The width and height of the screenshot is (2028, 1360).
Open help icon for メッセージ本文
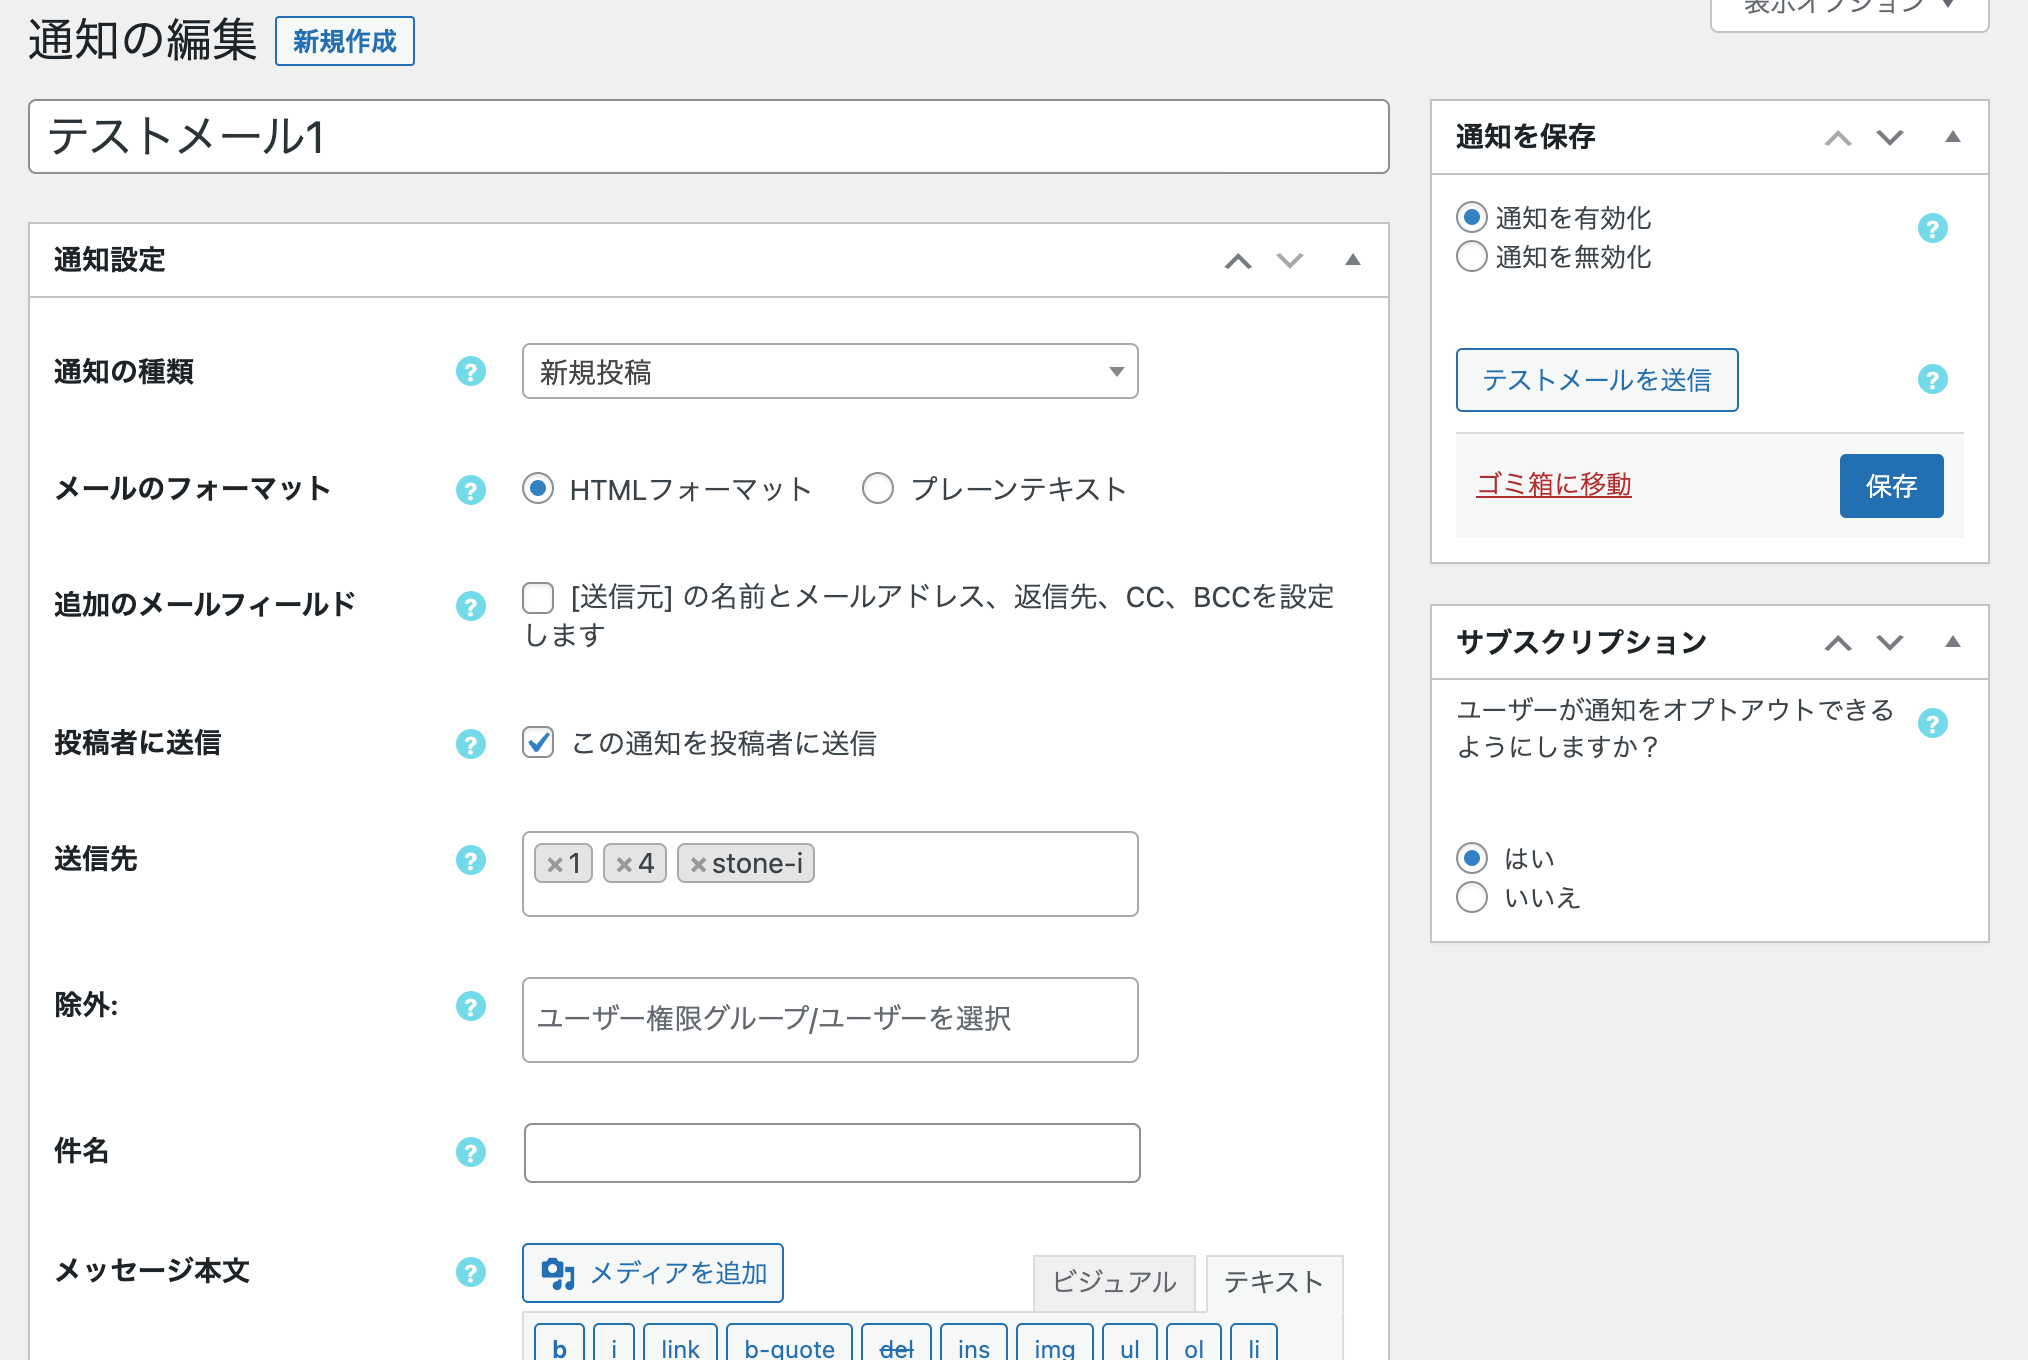tap(470, 1272)
